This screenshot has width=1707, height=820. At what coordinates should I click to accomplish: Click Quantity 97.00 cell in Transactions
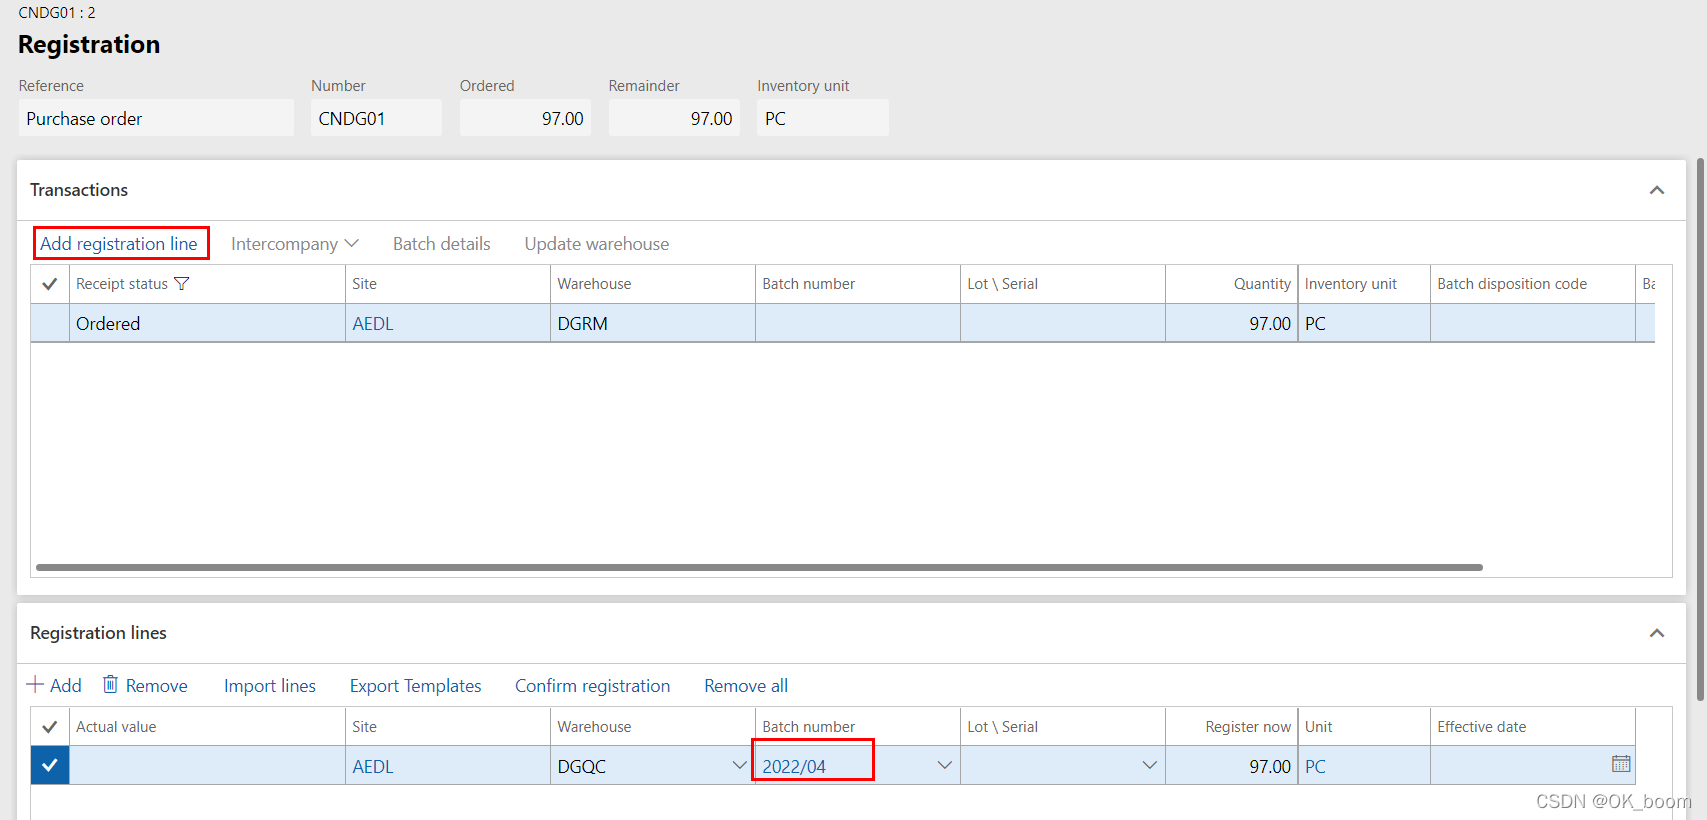[1231, 323]
